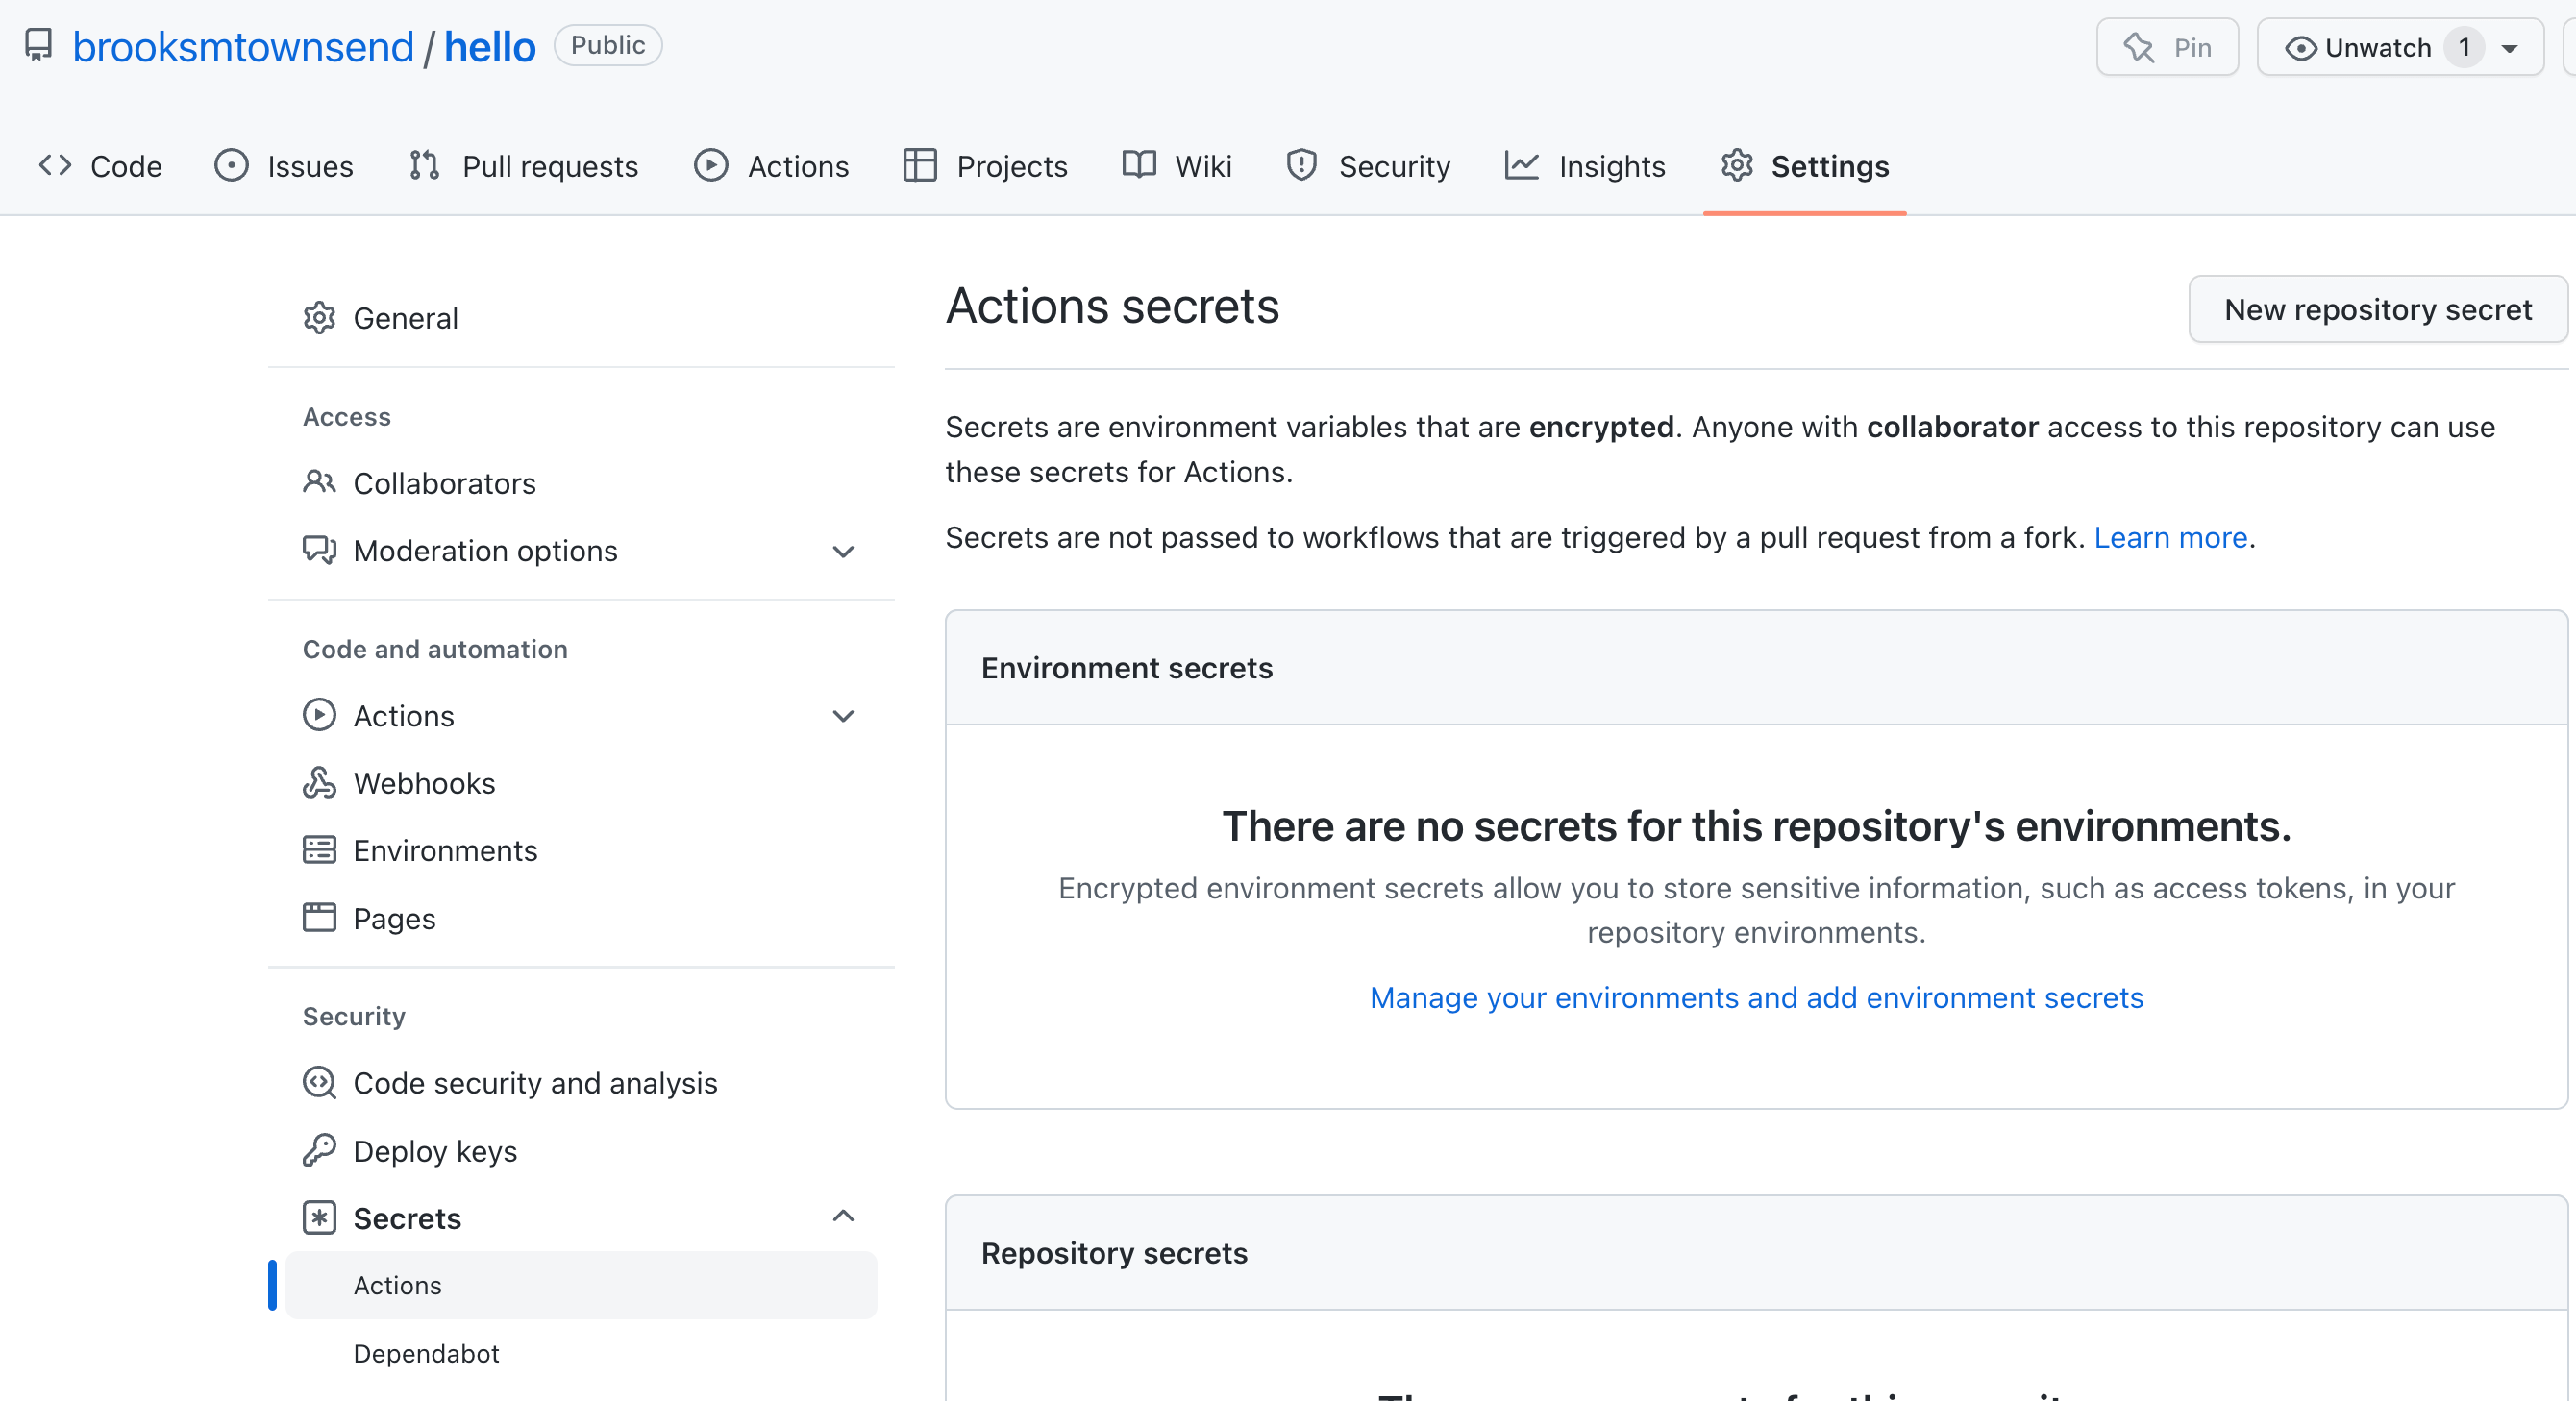This screenshot has height=1401, width=2576.
Task: Open Actions via its play icon
Action: (x=711, y=166)
